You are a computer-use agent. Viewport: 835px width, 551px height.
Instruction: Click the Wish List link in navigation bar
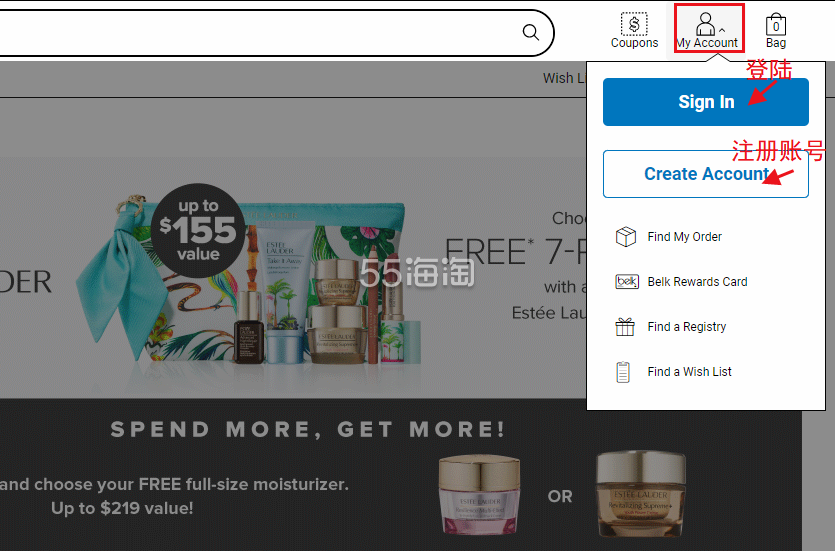564,78
